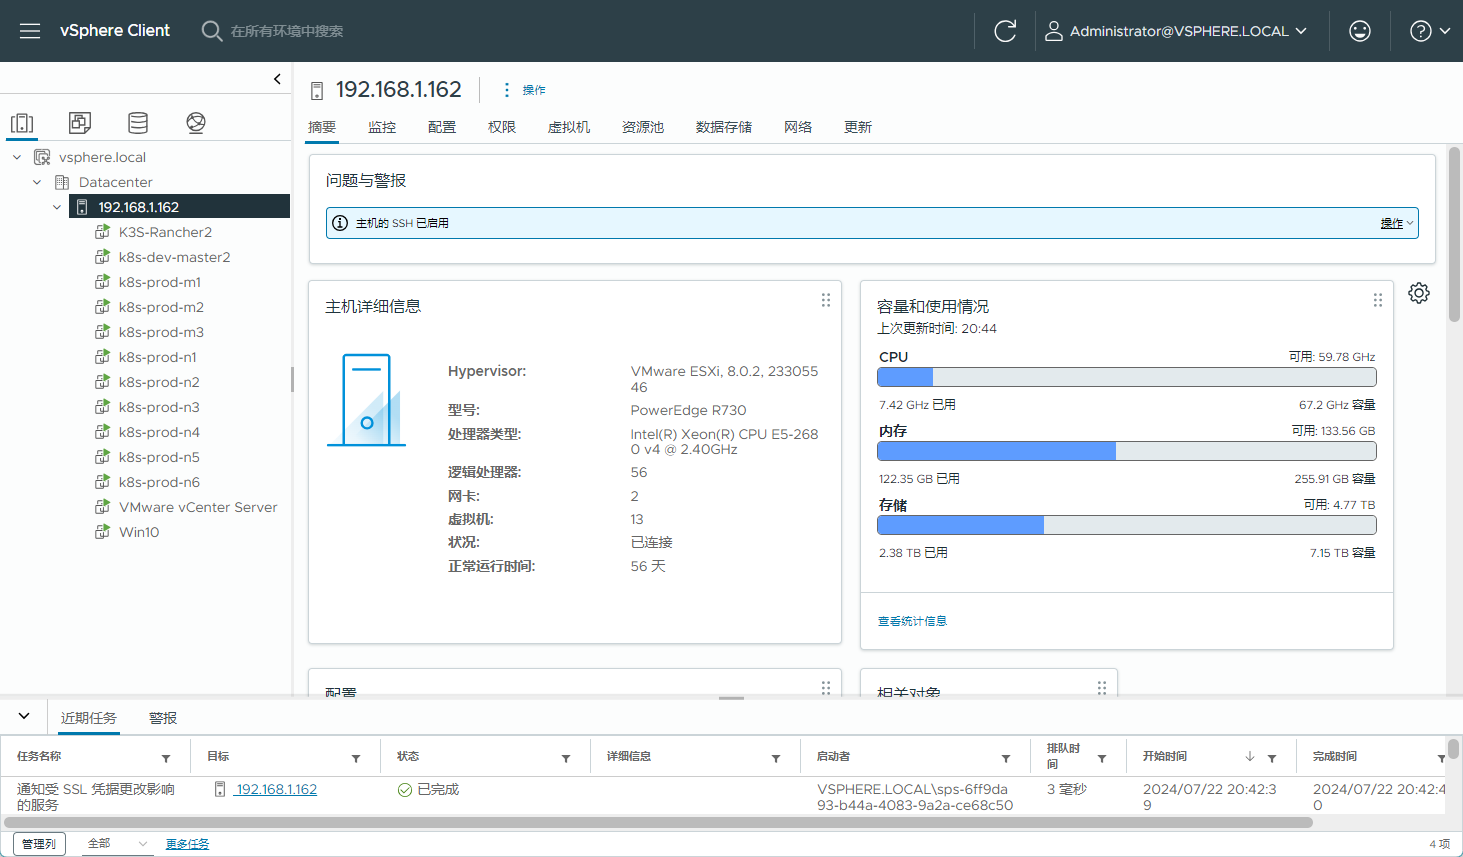The width and height of the screenshot is (1463, 857).
Task: Switch to the 资源池 tab
Action: 643,127
